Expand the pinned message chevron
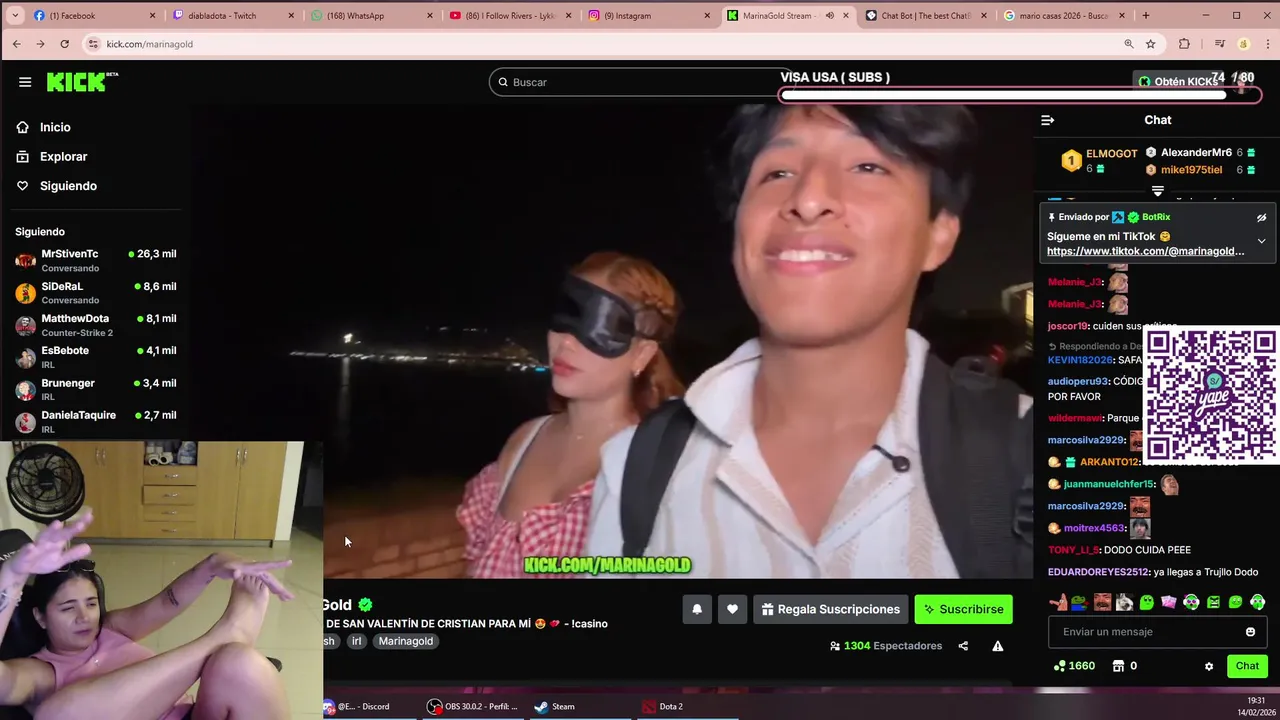The image size is (1280, 720). point(1261,241)
